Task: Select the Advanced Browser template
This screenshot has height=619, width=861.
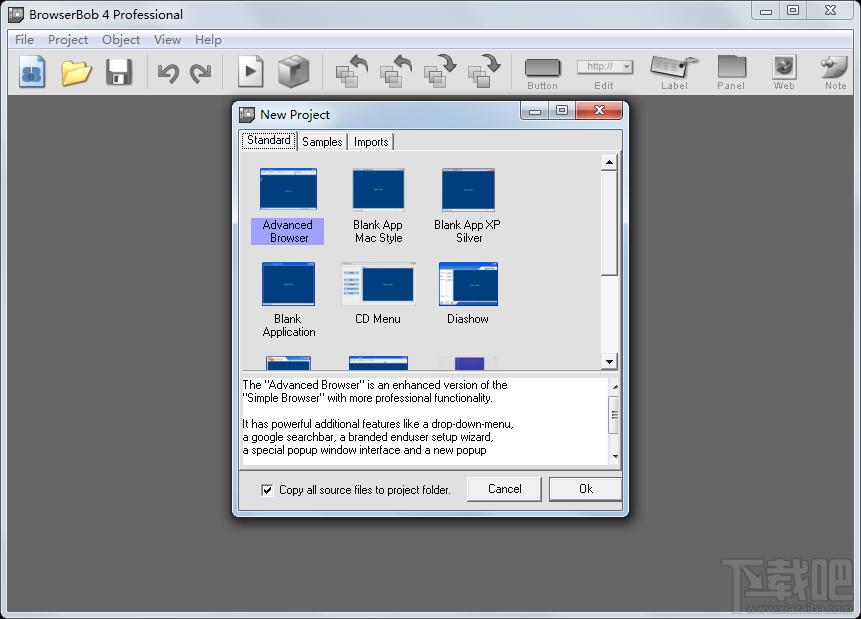Action: [x=288, y=206]
